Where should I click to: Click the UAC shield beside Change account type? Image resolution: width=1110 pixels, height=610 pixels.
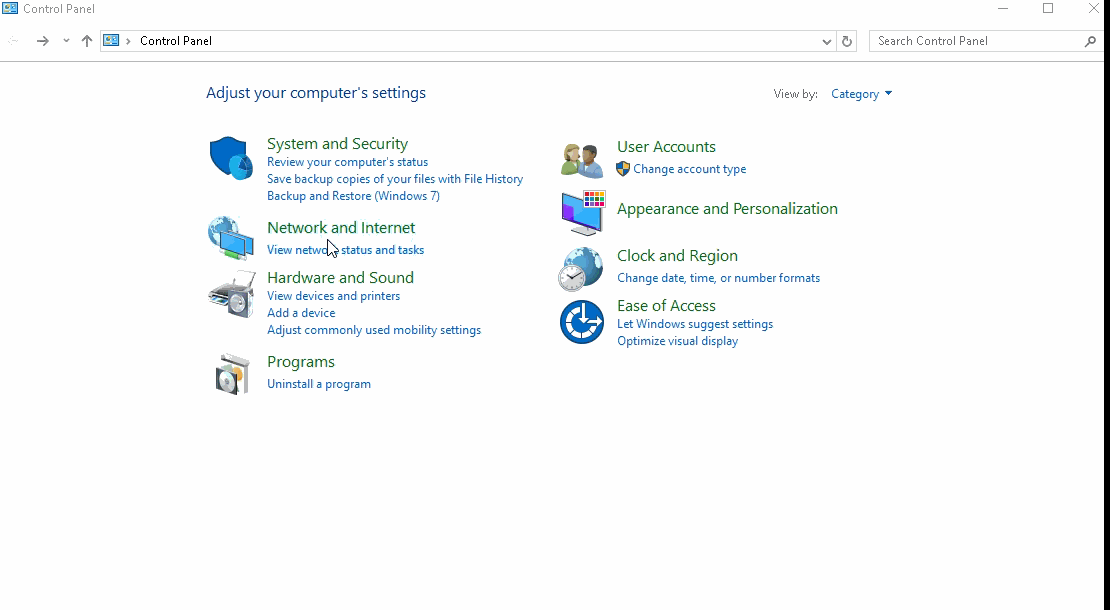pyautogui.click(x=623, y=168)
